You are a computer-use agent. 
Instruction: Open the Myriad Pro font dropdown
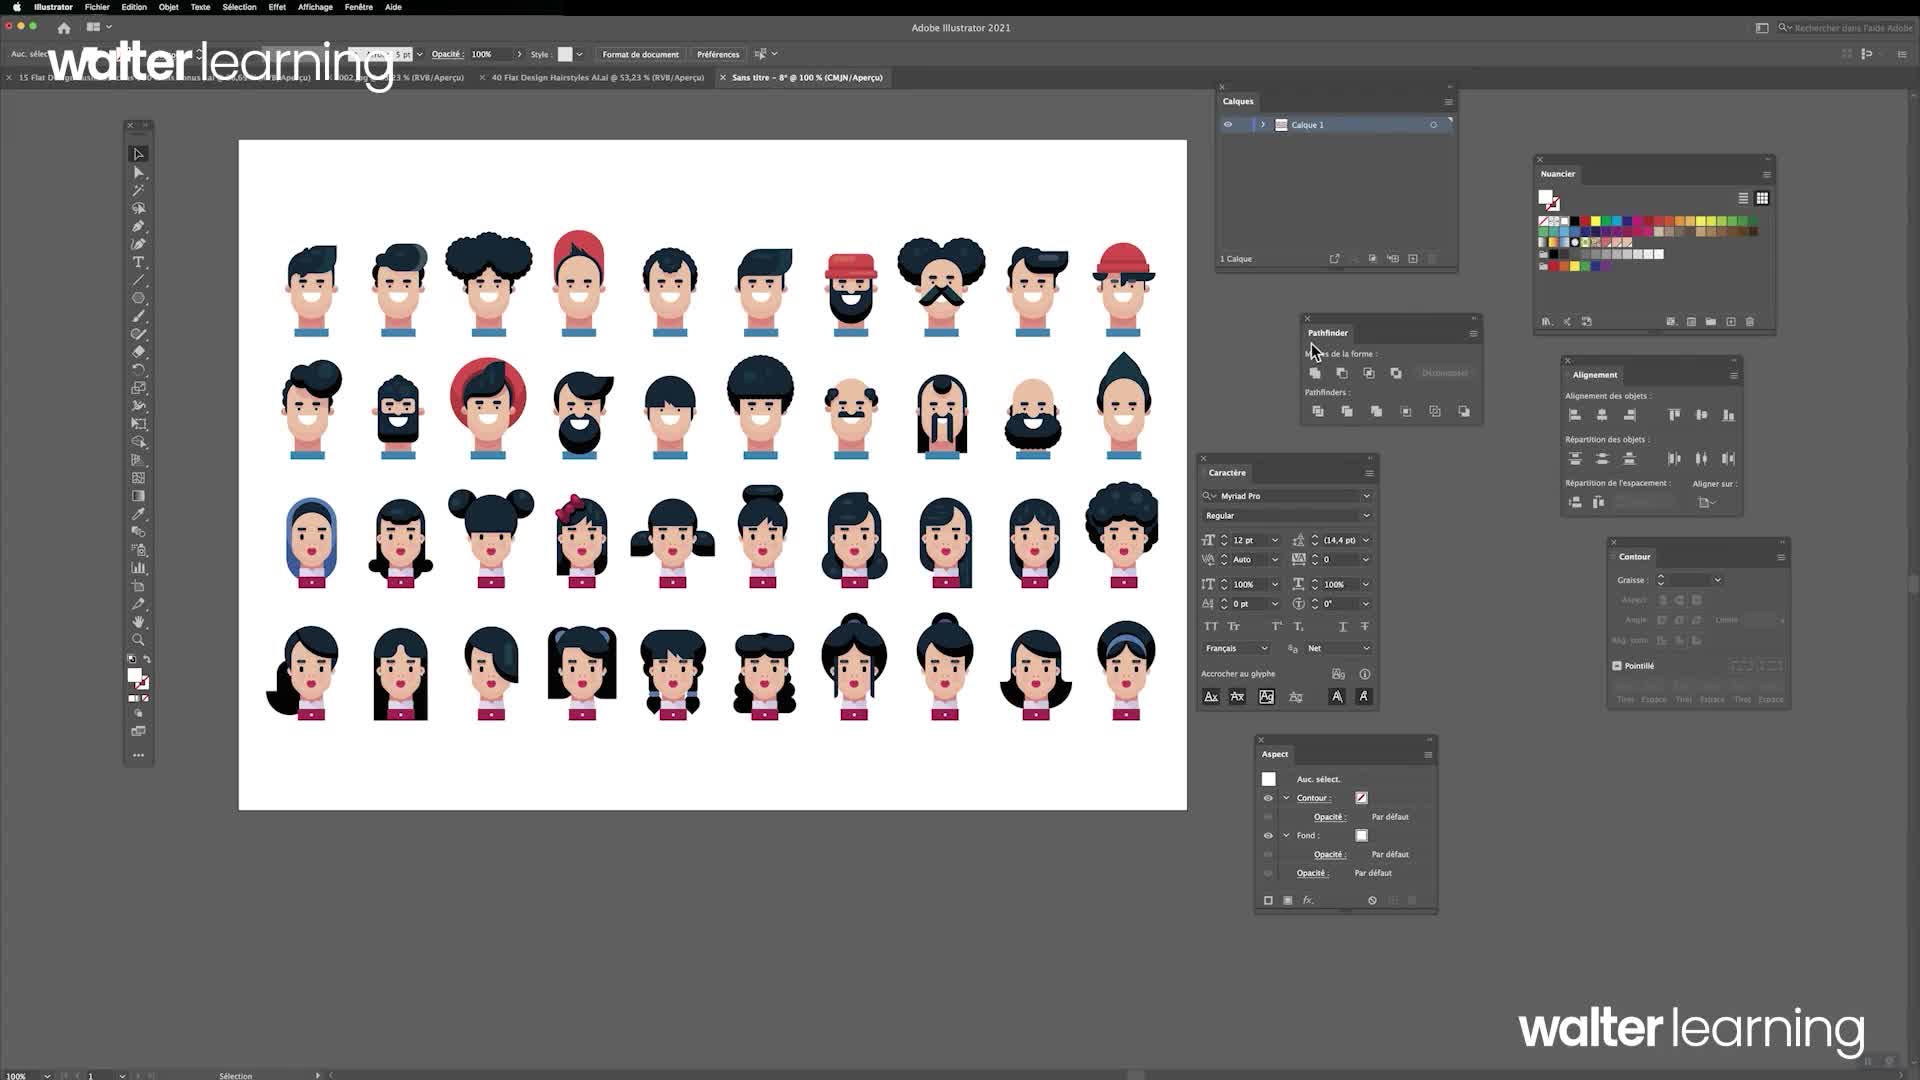coord(1366,496)
